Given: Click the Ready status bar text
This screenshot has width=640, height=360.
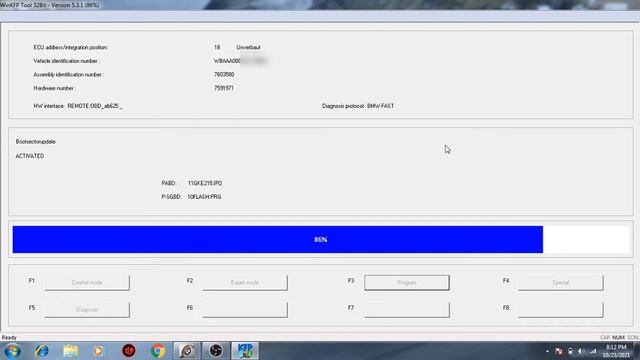Looking at the screenshot, I should (x=9, y=338).
